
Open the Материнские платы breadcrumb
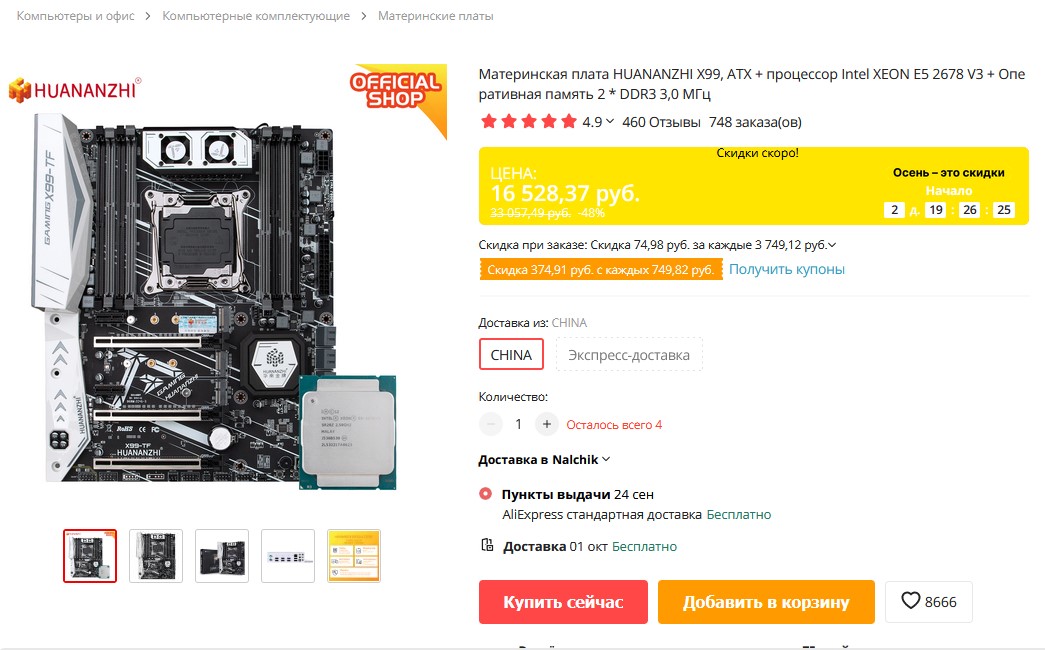click(436, 16)
